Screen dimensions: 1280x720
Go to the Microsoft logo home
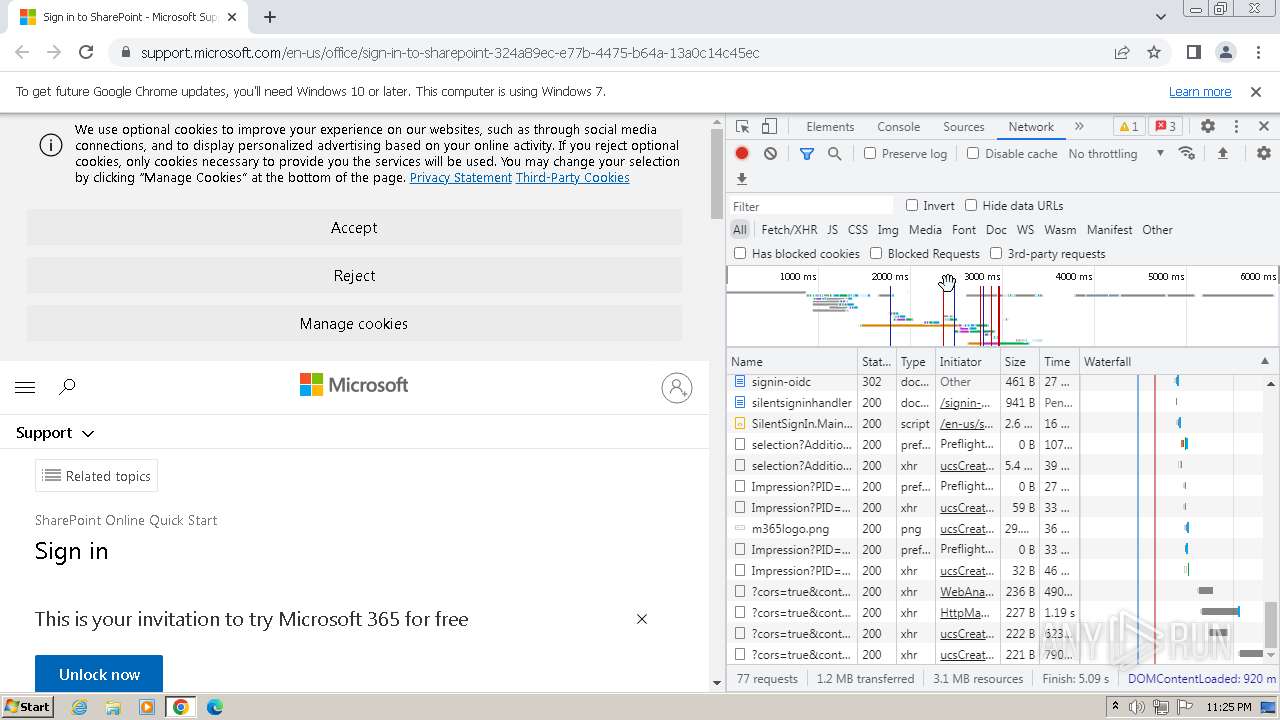tap(354, 385)
